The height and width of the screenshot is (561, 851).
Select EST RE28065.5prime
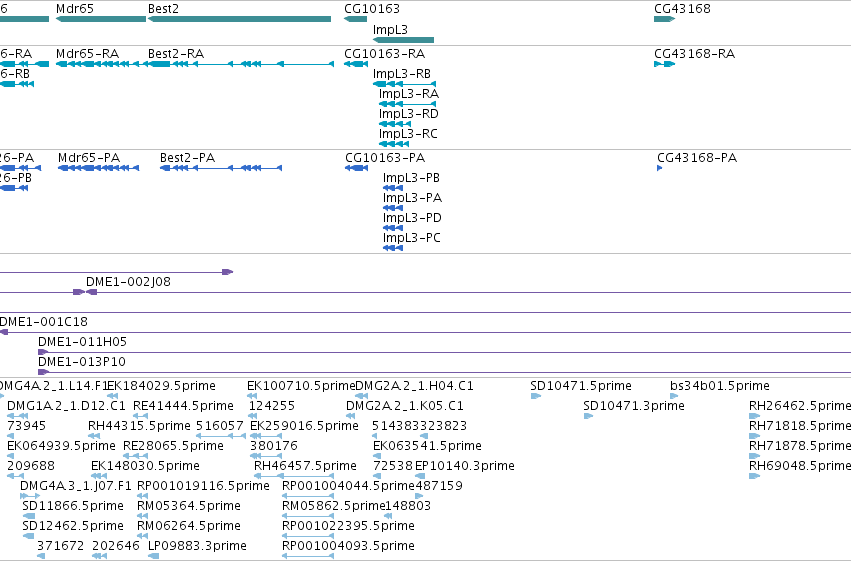click(134, 456)
